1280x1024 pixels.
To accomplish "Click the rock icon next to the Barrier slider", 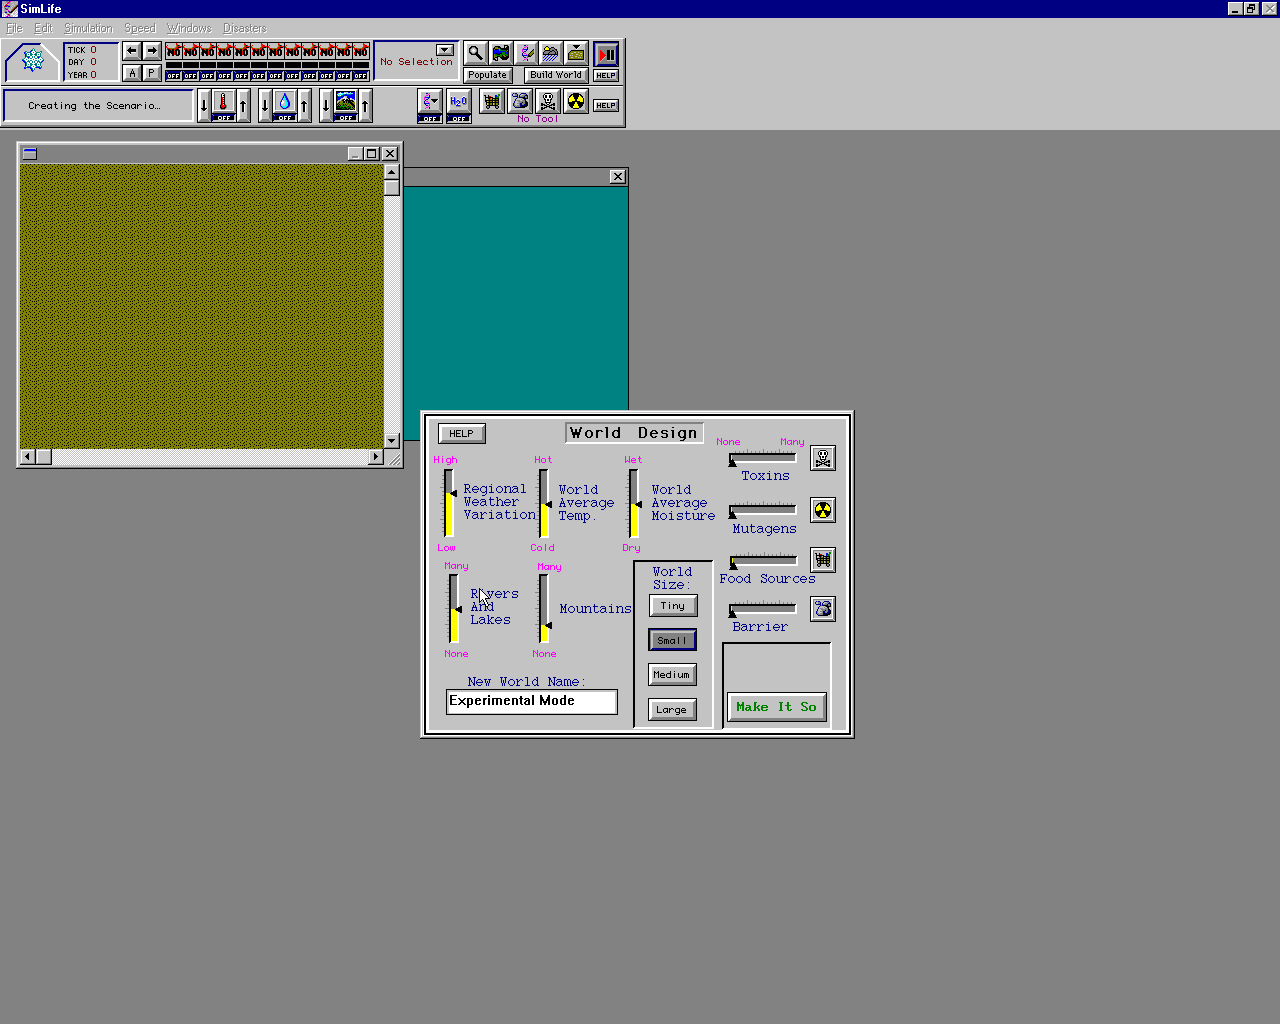I will click(823, 608).
